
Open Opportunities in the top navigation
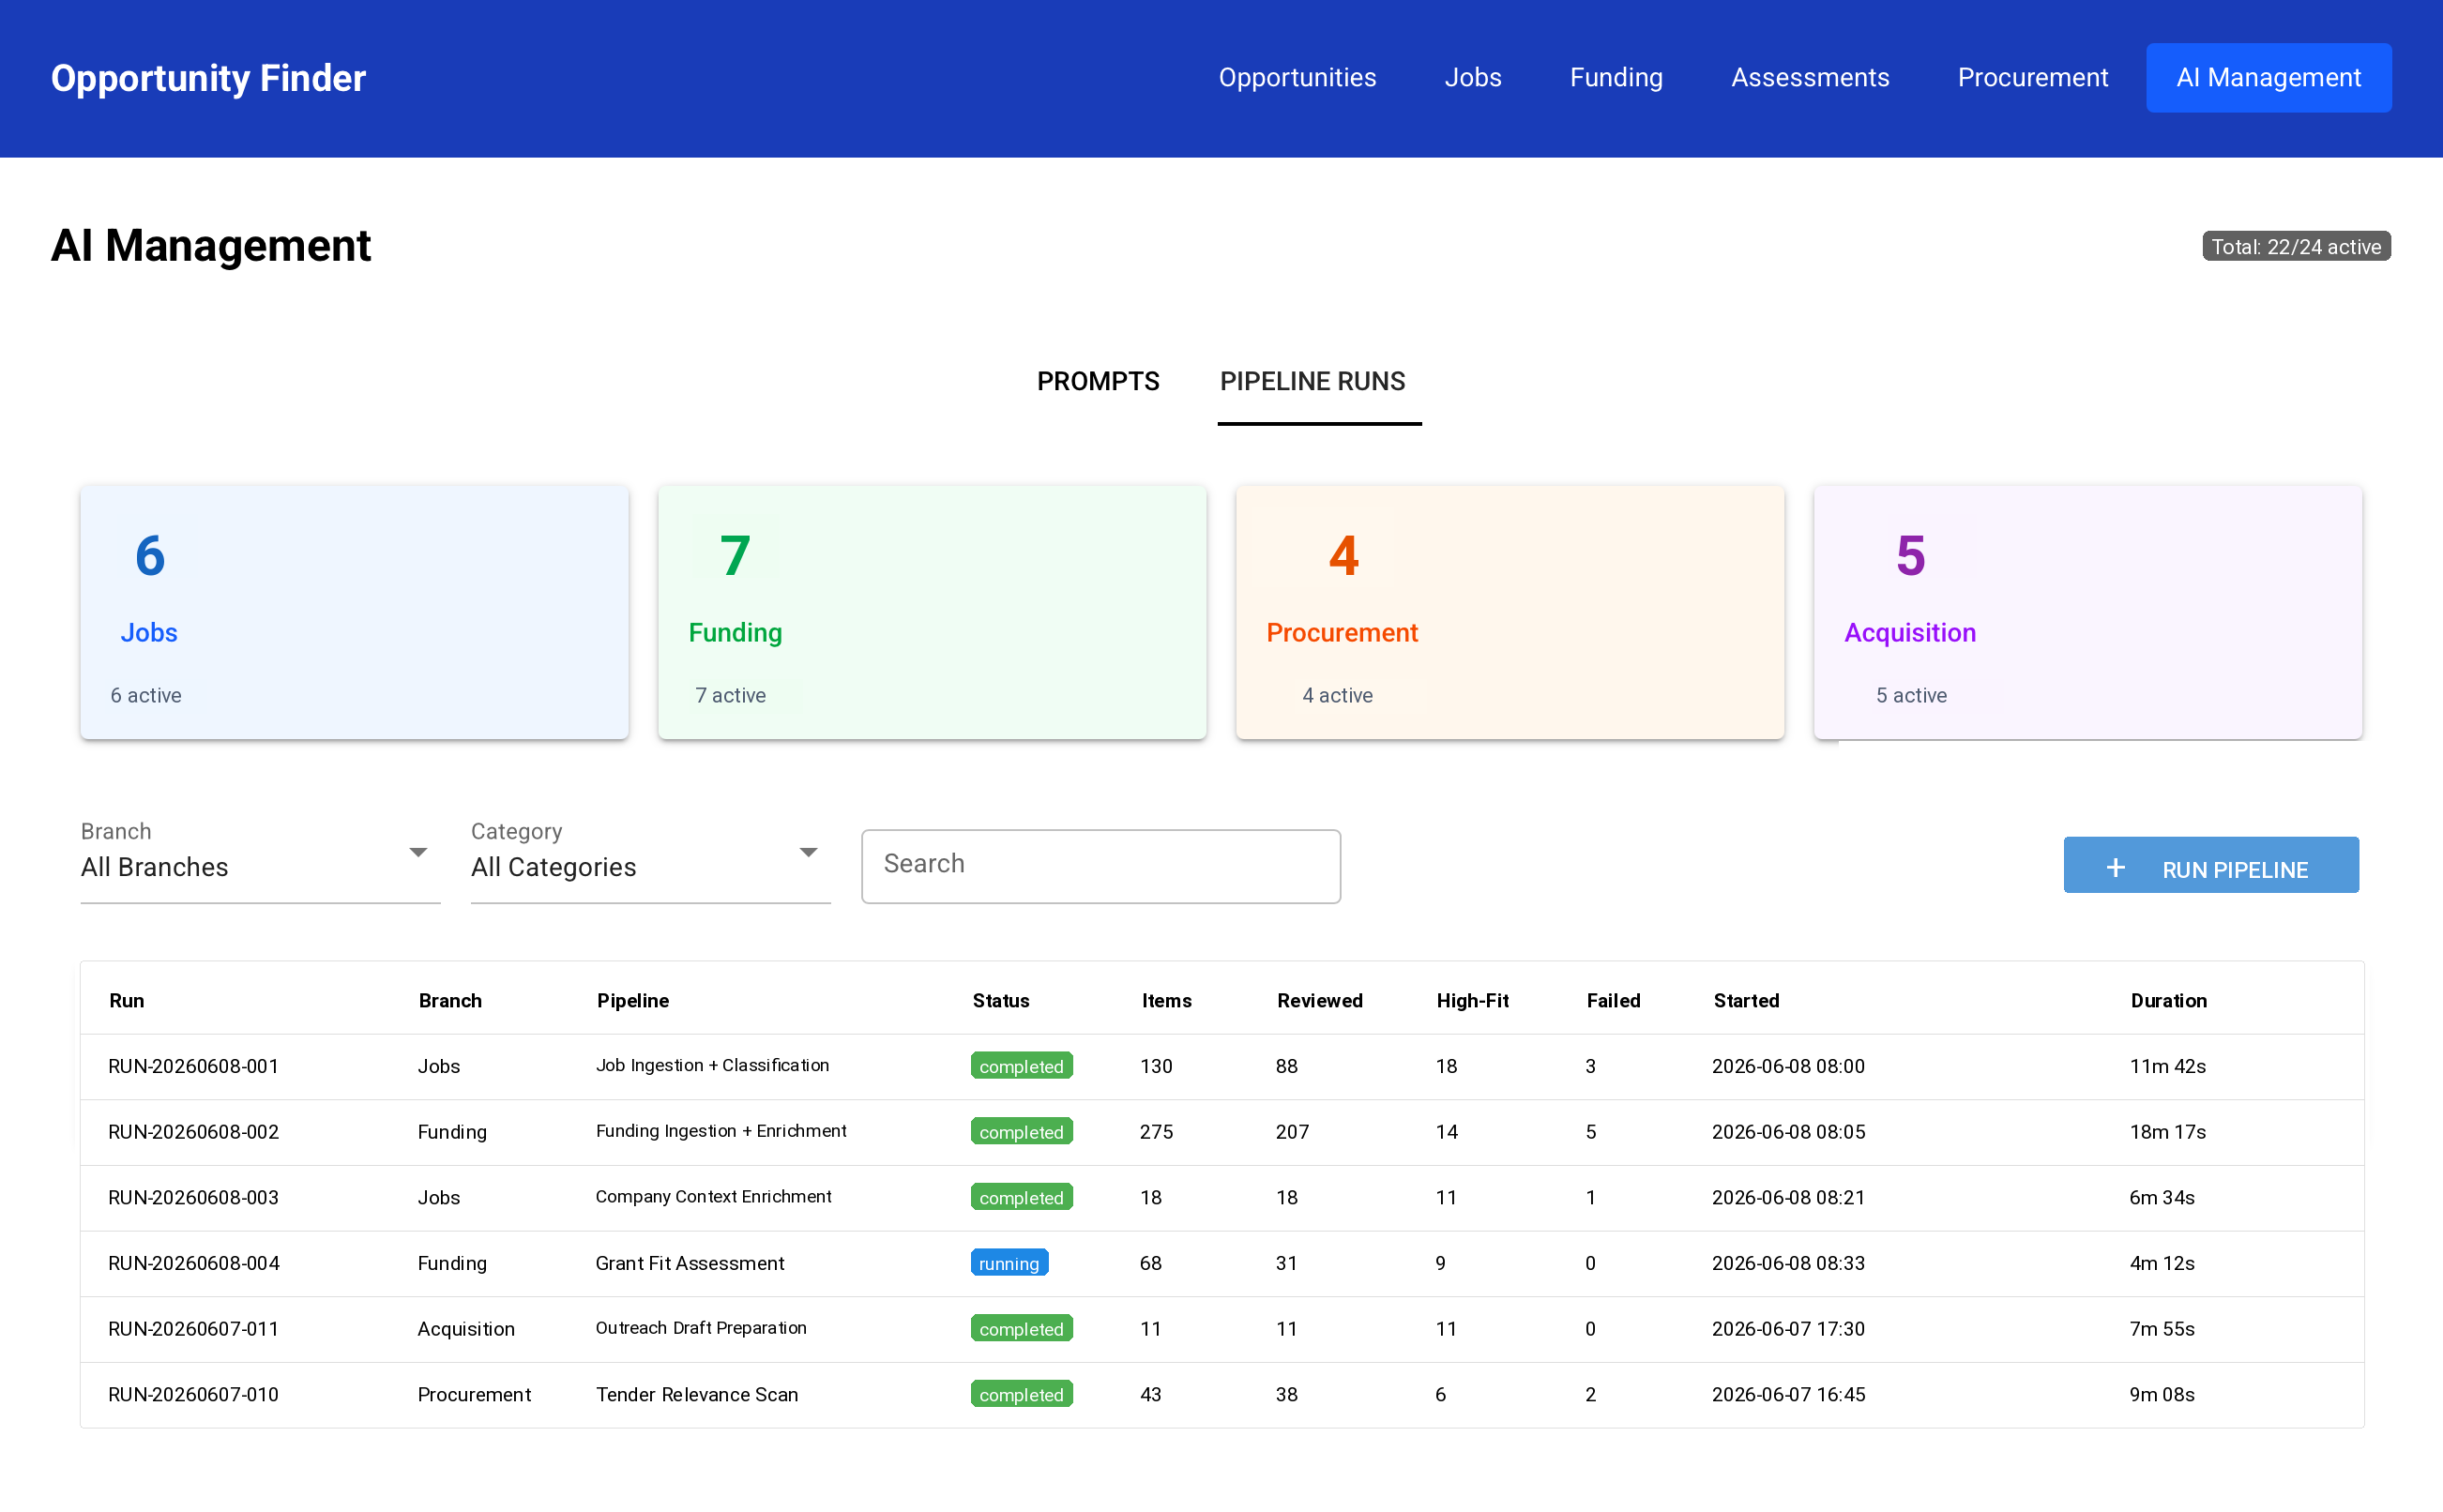pos(1297,77)
